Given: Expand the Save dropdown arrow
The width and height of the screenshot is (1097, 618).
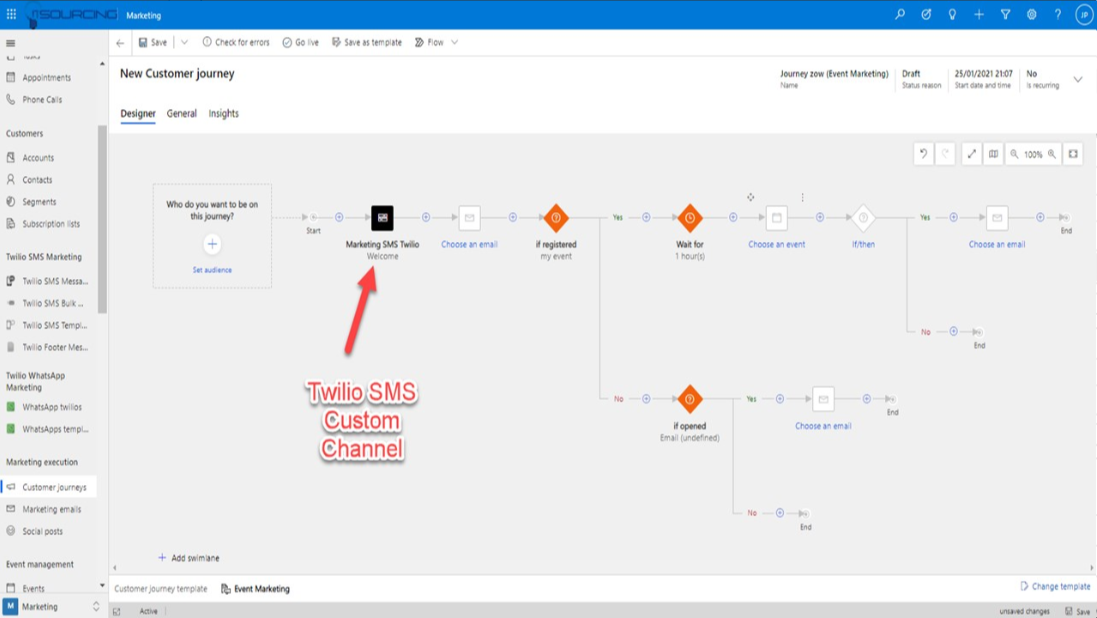Looking at the screenshot, I should [185, 43].
